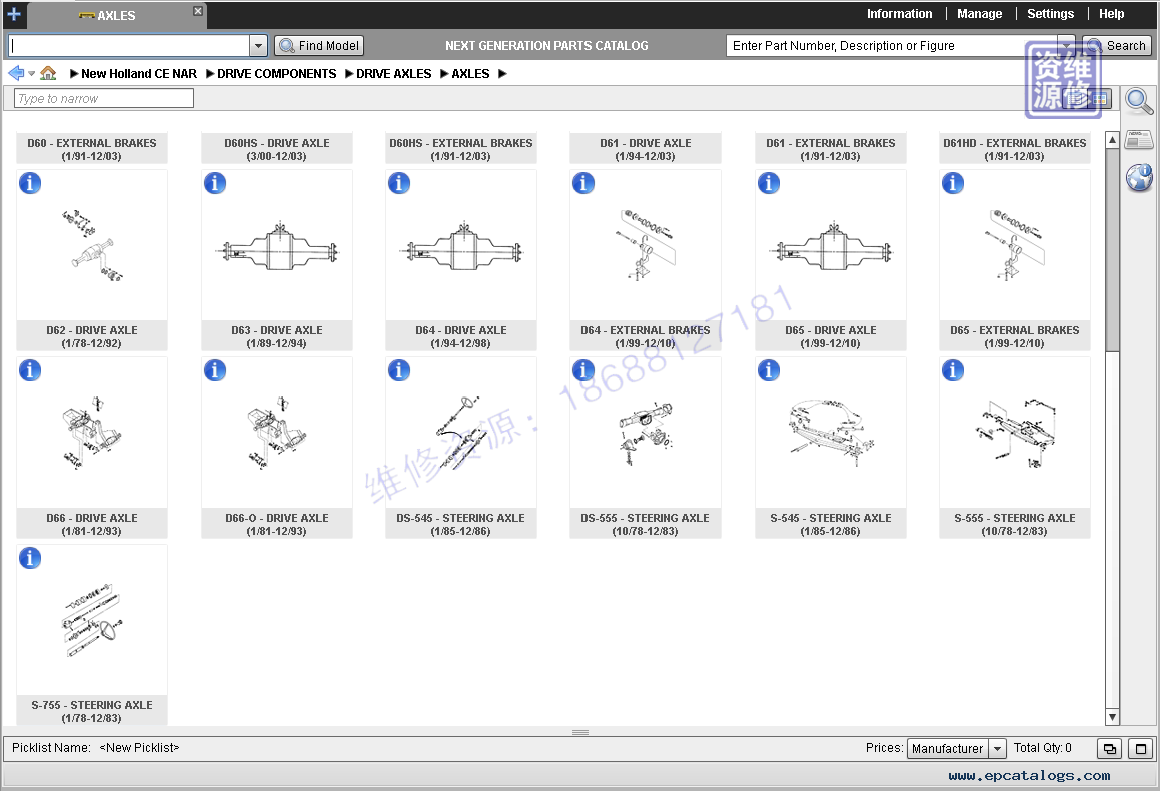Screen dimensions: 1160x791
Task: Navigate to DRIVE COMPONENTS breadcrumb
Action: click(276, 74)
